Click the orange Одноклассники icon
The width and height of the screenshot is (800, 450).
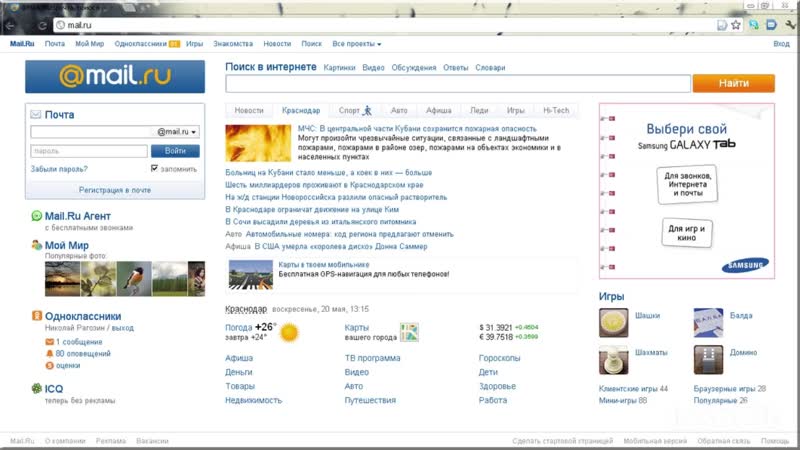(x=37, y=316)
